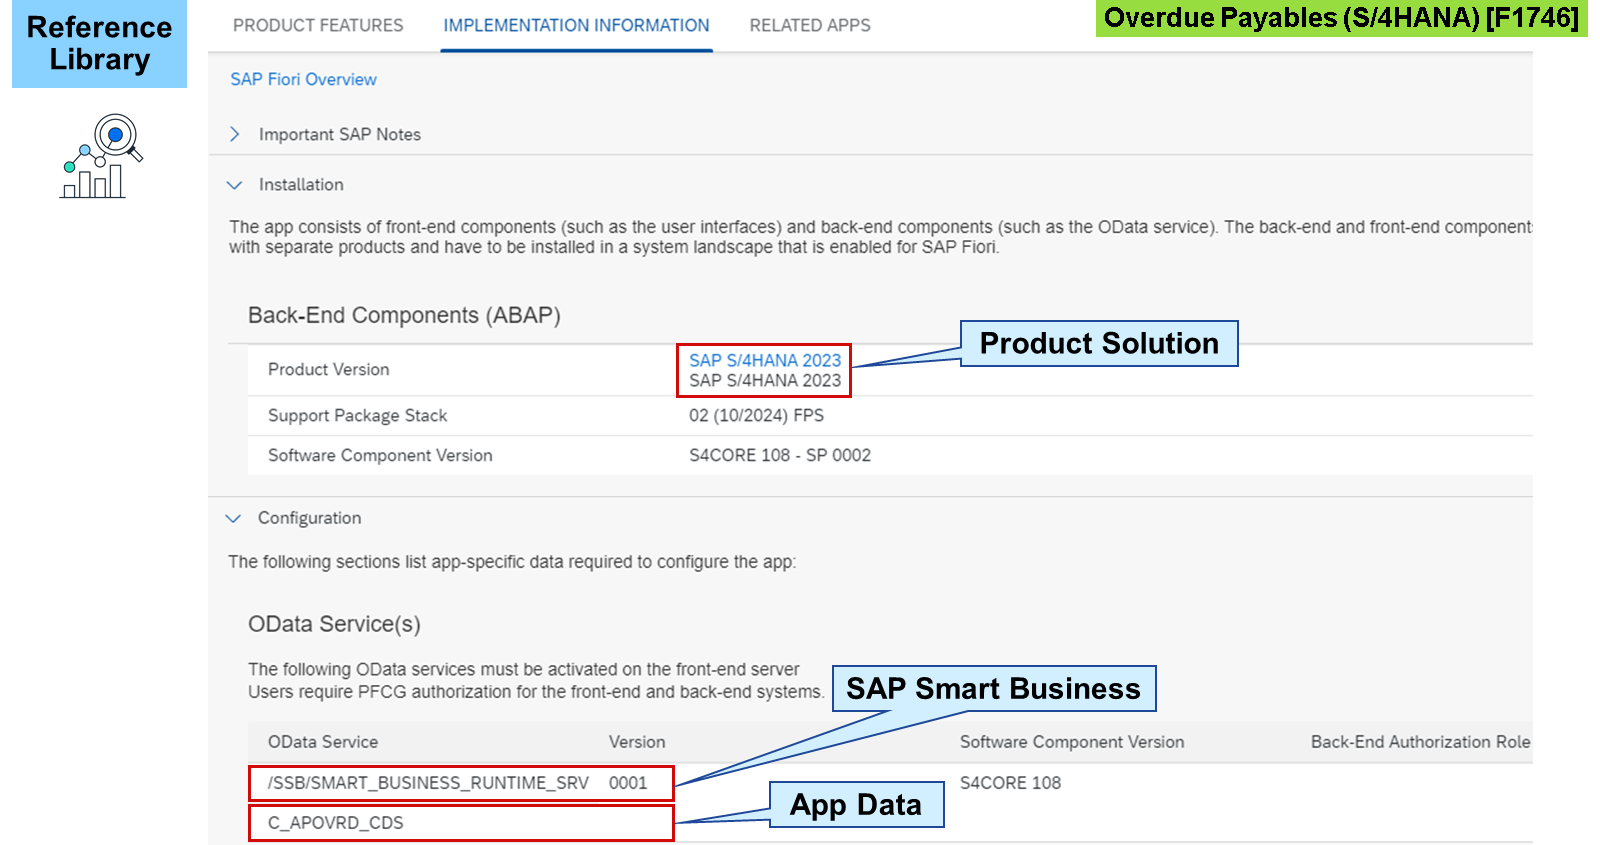Viewport: 1600px width, 845px height.
Task: Click the Reference Library title box
Action: point(99,43)
